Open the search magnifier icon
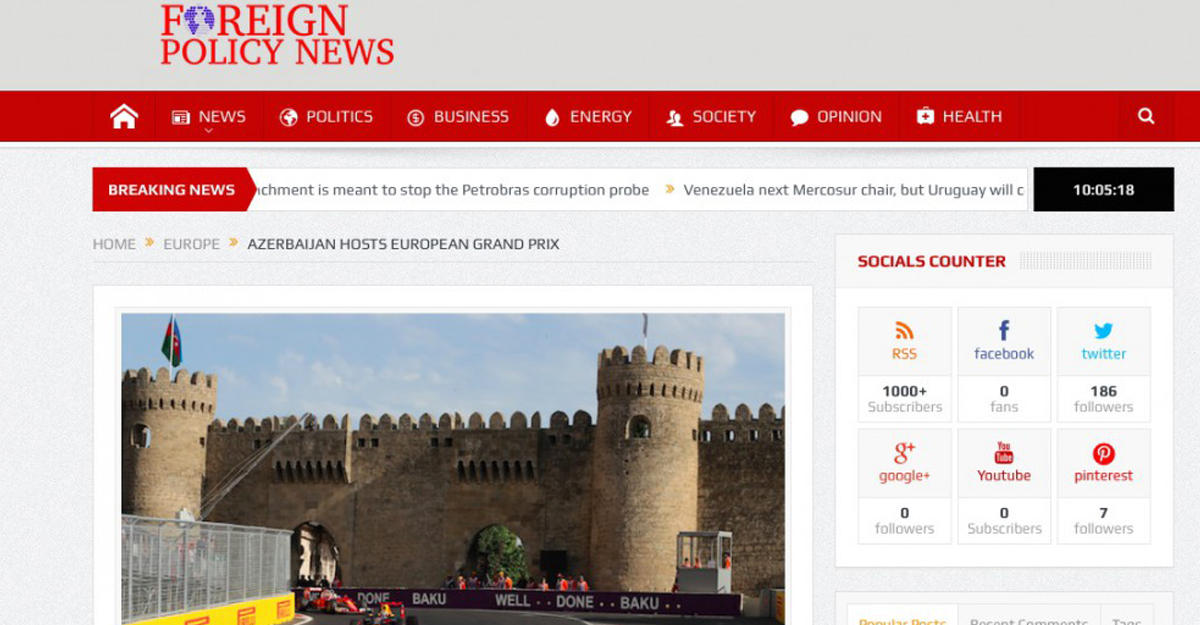 [1146, 117]
